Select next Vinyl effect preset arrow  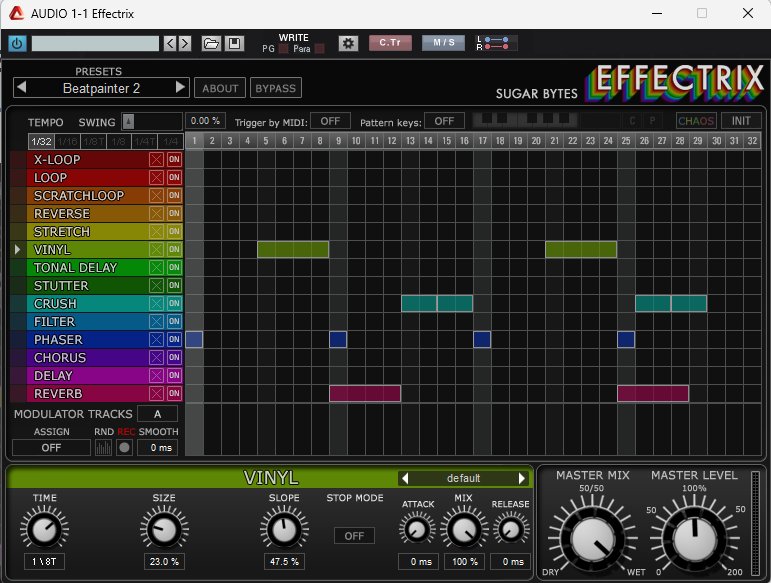click(x=522, y=478)
